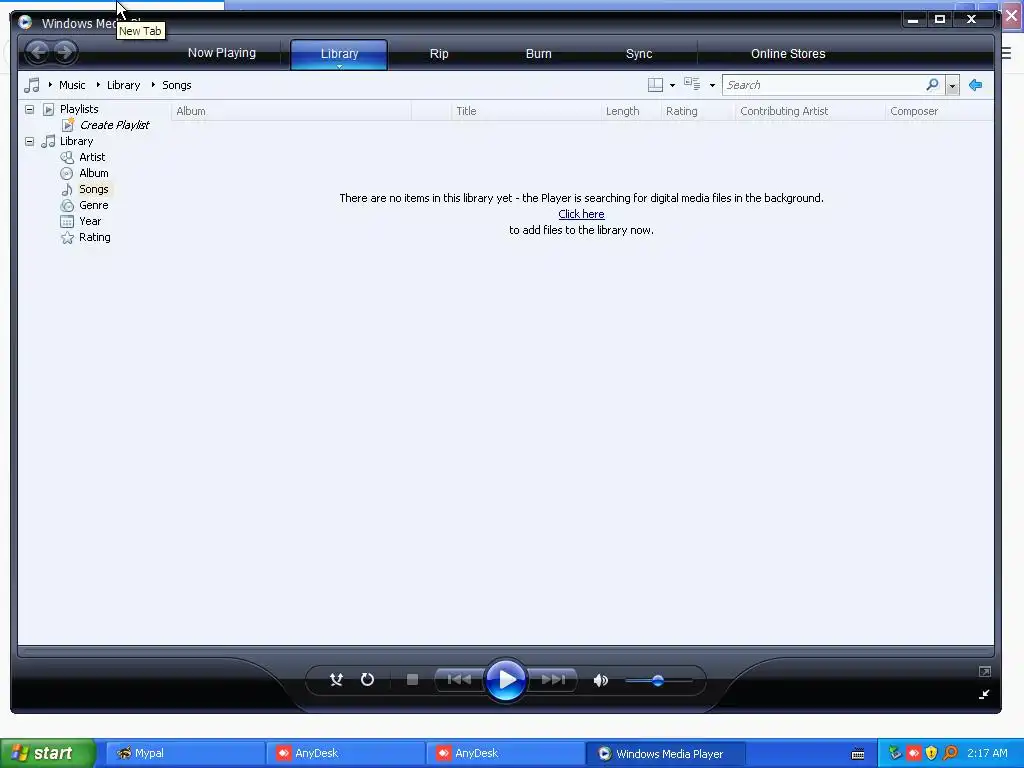Viewport: 1024px width, 768px height.
Task: Select Library in the breadcrumb path
Action: pos(123,85)
